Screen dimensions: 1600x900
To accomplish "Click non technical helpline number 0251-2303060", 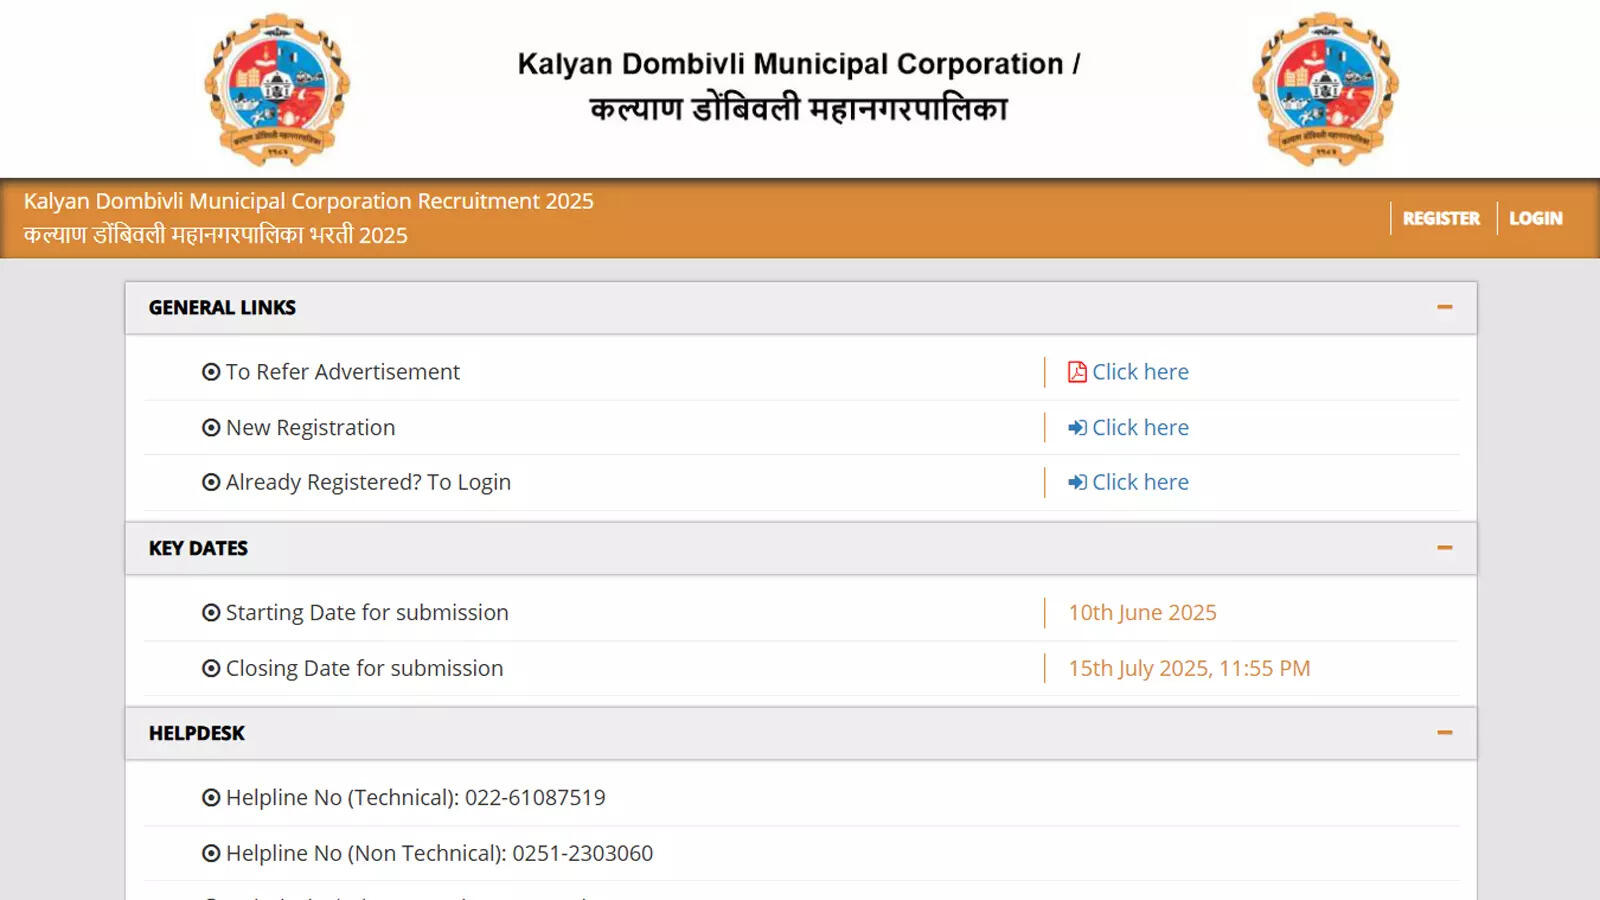I will click(x=583, y=853).
